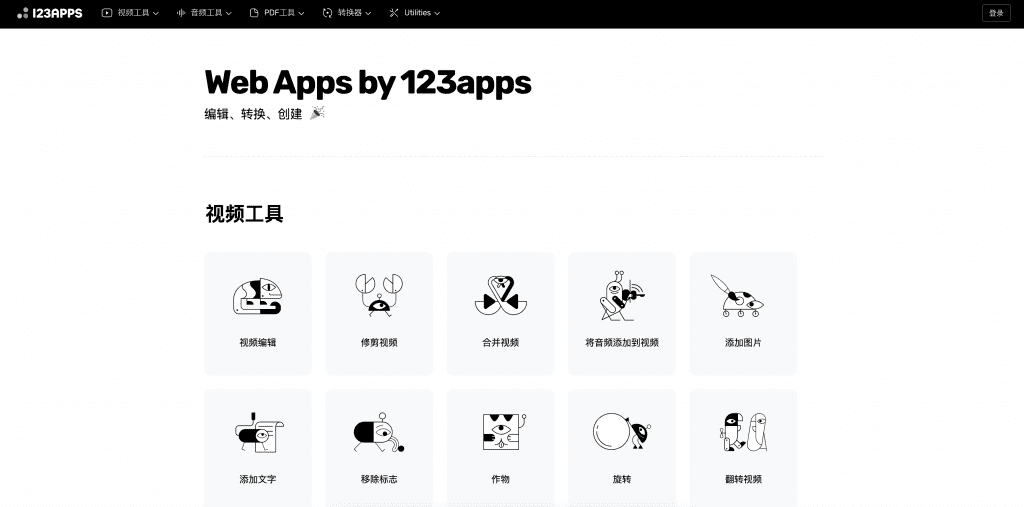The height and width of the screenshot is (507, 1024).
Task: Click the flamingo icon for 合并视频
Action: coord(500,296)
